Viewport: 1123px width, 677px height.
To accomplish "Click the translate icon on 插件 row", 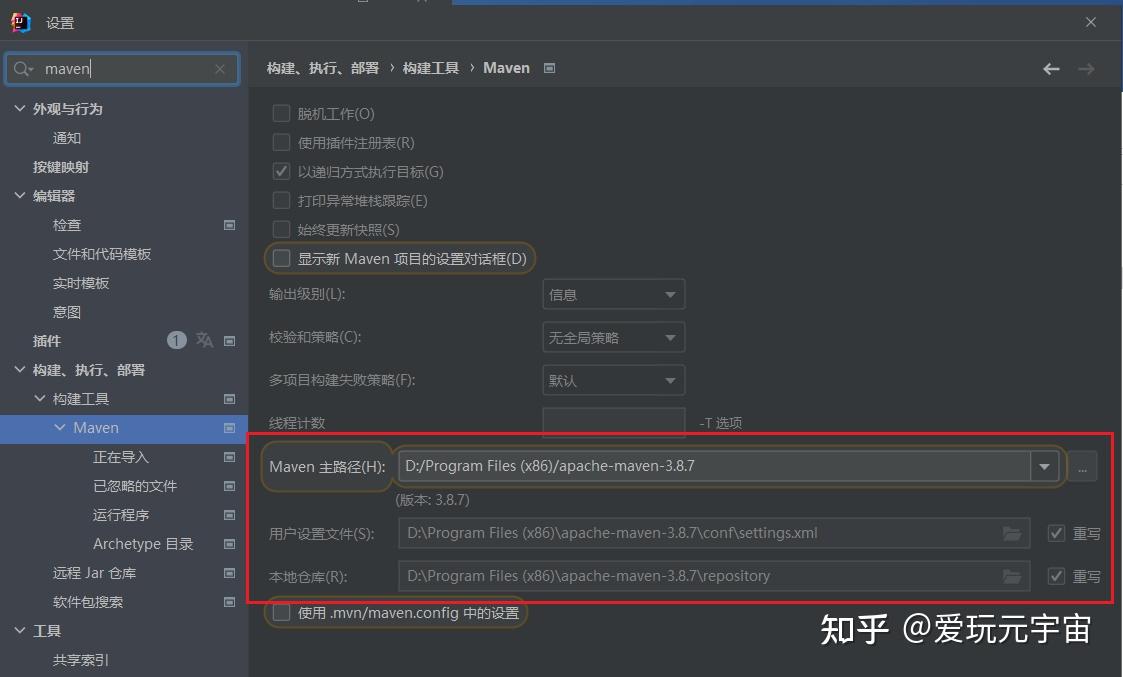I will [x=204, y=340].
